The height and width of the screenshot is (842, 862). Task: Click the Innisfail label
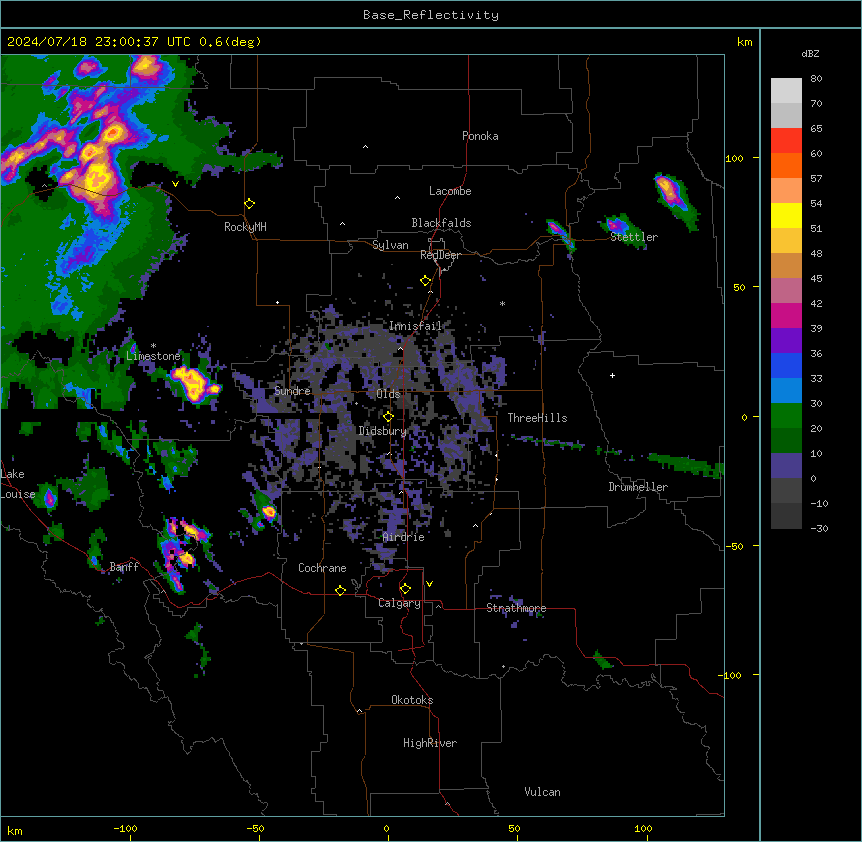tap(415, 326)
